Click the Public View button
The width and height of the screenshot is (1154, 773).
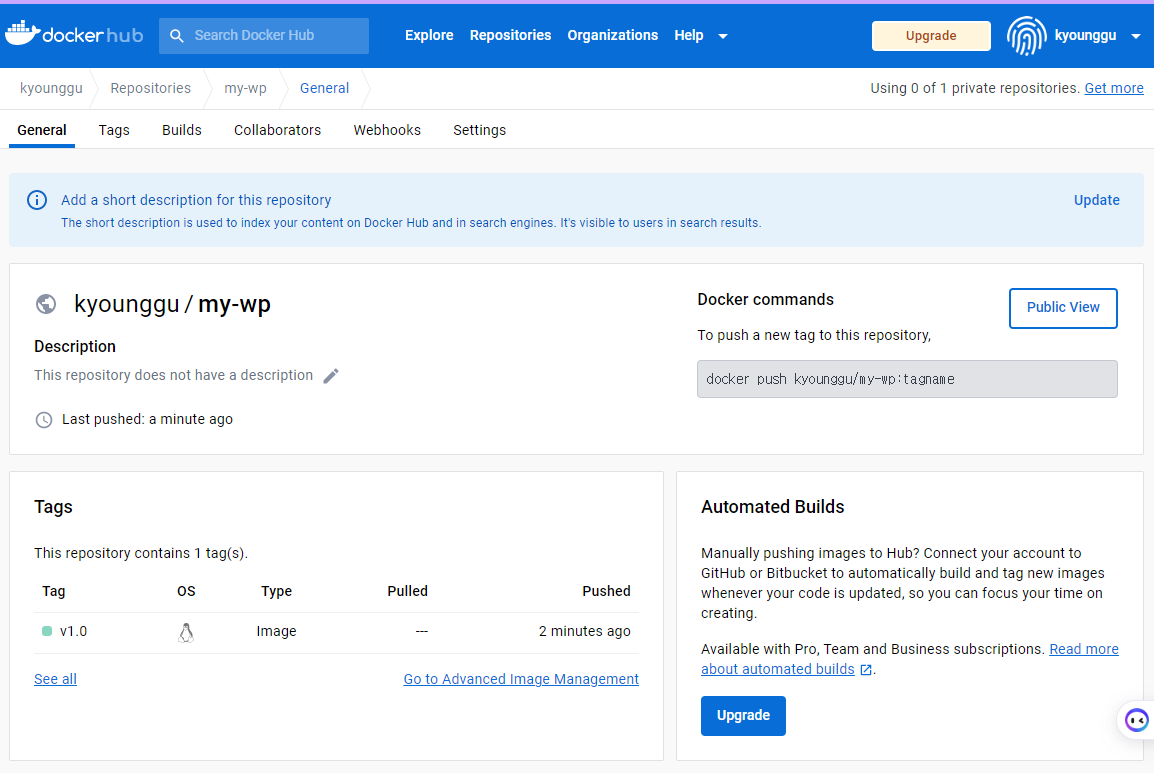pos(1063,308)
